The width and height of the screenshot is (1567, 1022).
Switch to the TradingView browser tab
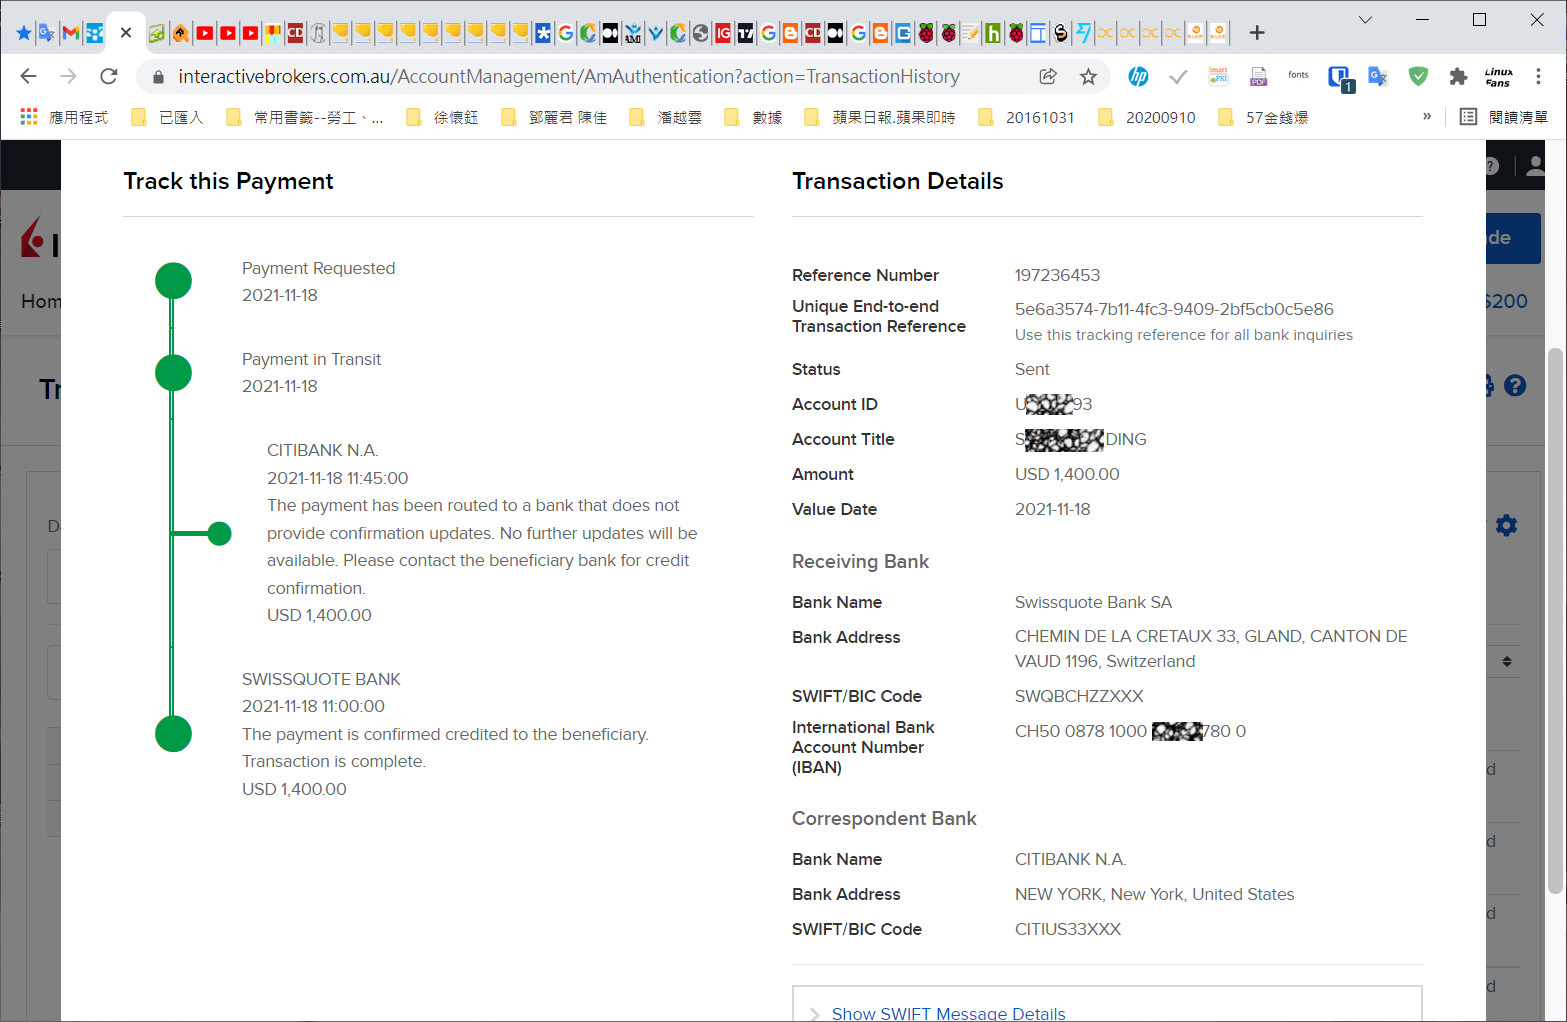(745, 33)
